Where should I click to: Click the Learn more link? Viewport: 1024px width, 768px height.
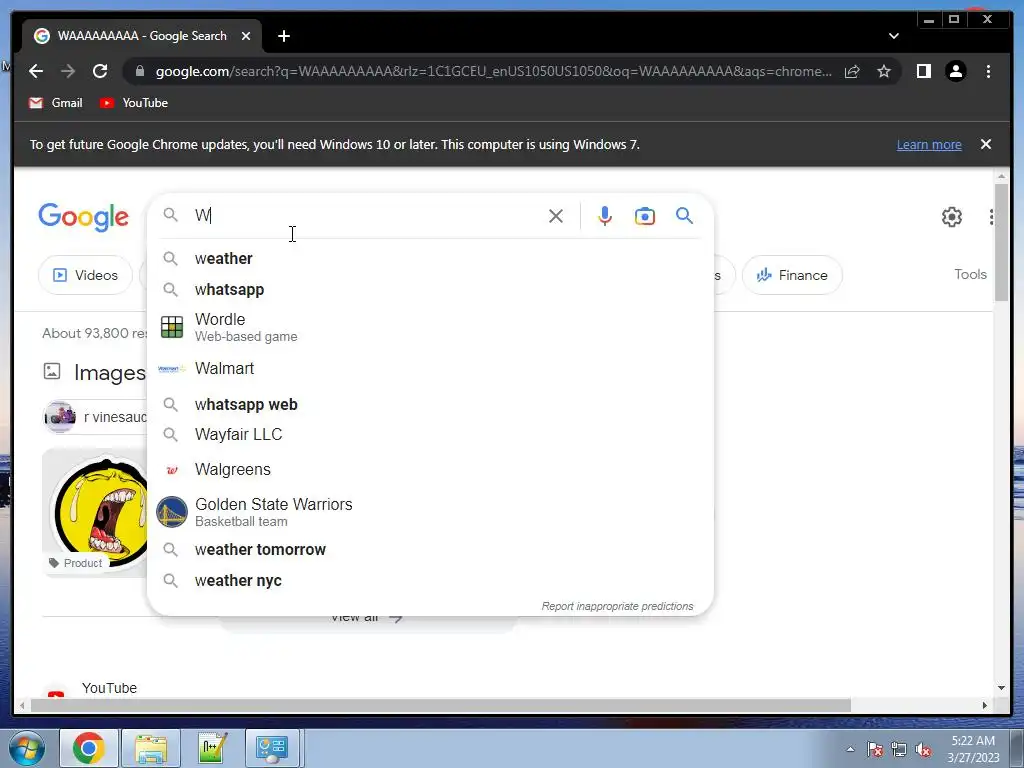click(929, 144)
